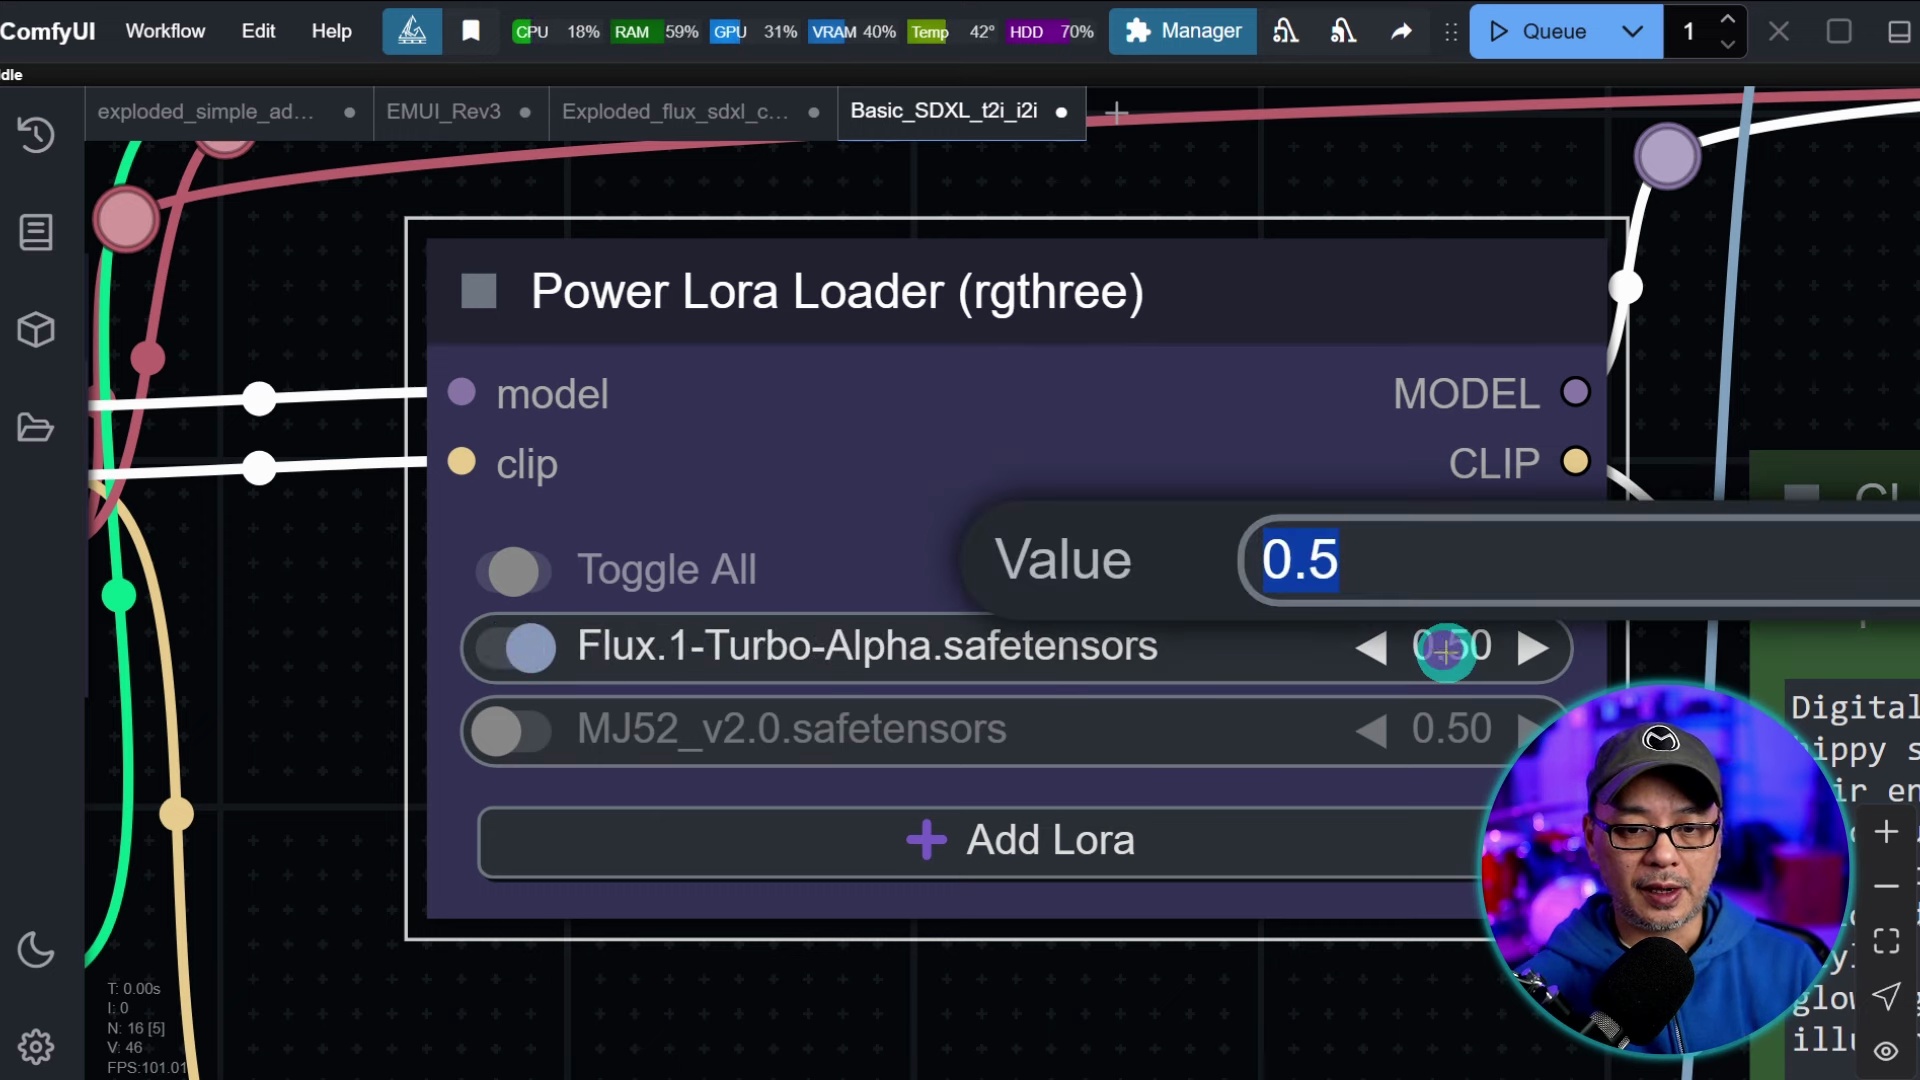Click the MODEL output connector dot
The height and width of the screenshot is (1080, 1920).
click(1575, 392)
